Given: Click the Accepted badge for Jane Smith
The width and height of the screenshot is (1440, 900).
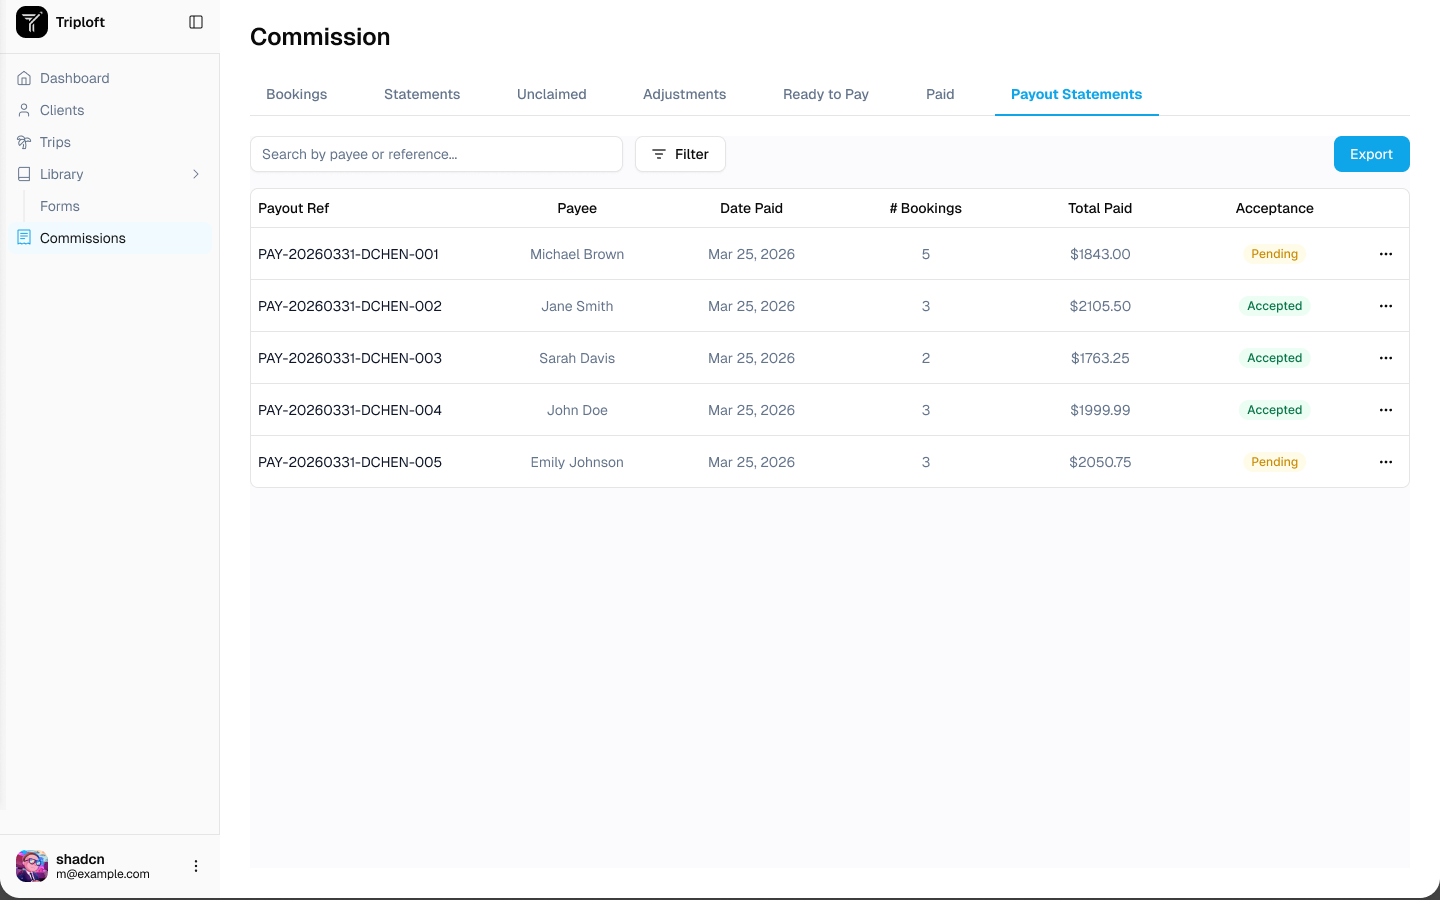Looking at the screenshot, I should coord(1275,306).
